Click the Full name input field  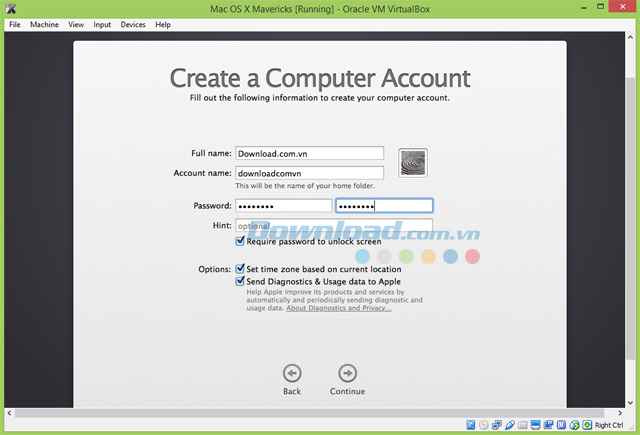(x=309, y=153)
